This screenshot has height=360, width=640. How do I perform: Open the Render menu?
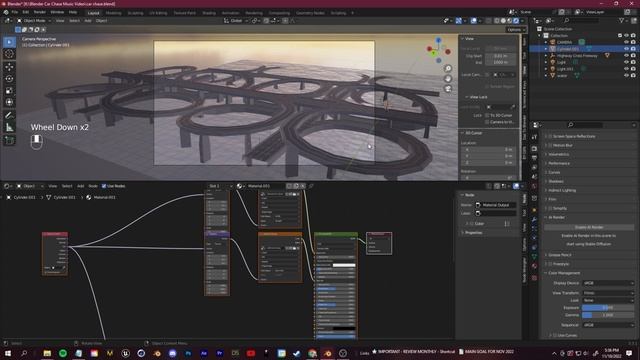pyautogui.click(x=40, y=13)
